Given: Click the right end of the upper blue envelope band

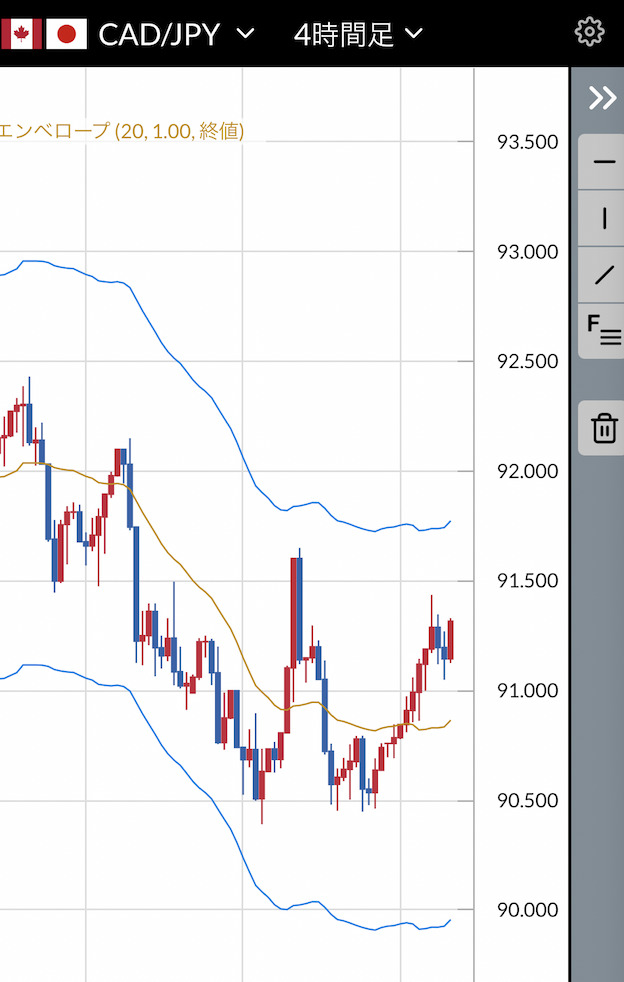Looking at the screenshot, I should (449, 522).
